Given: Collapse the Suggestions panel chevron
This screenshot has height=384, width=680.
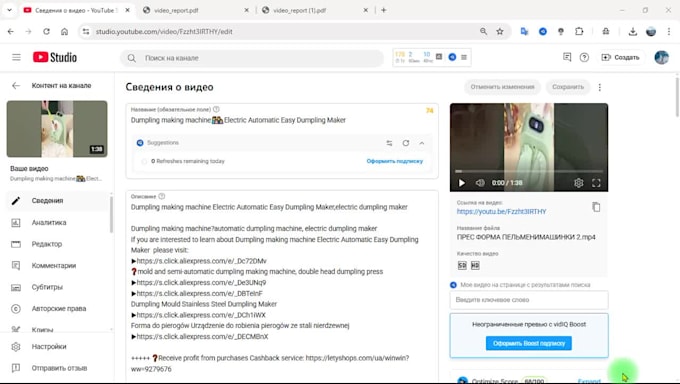Looking at the screenshot, I should [x=422, y=143].
